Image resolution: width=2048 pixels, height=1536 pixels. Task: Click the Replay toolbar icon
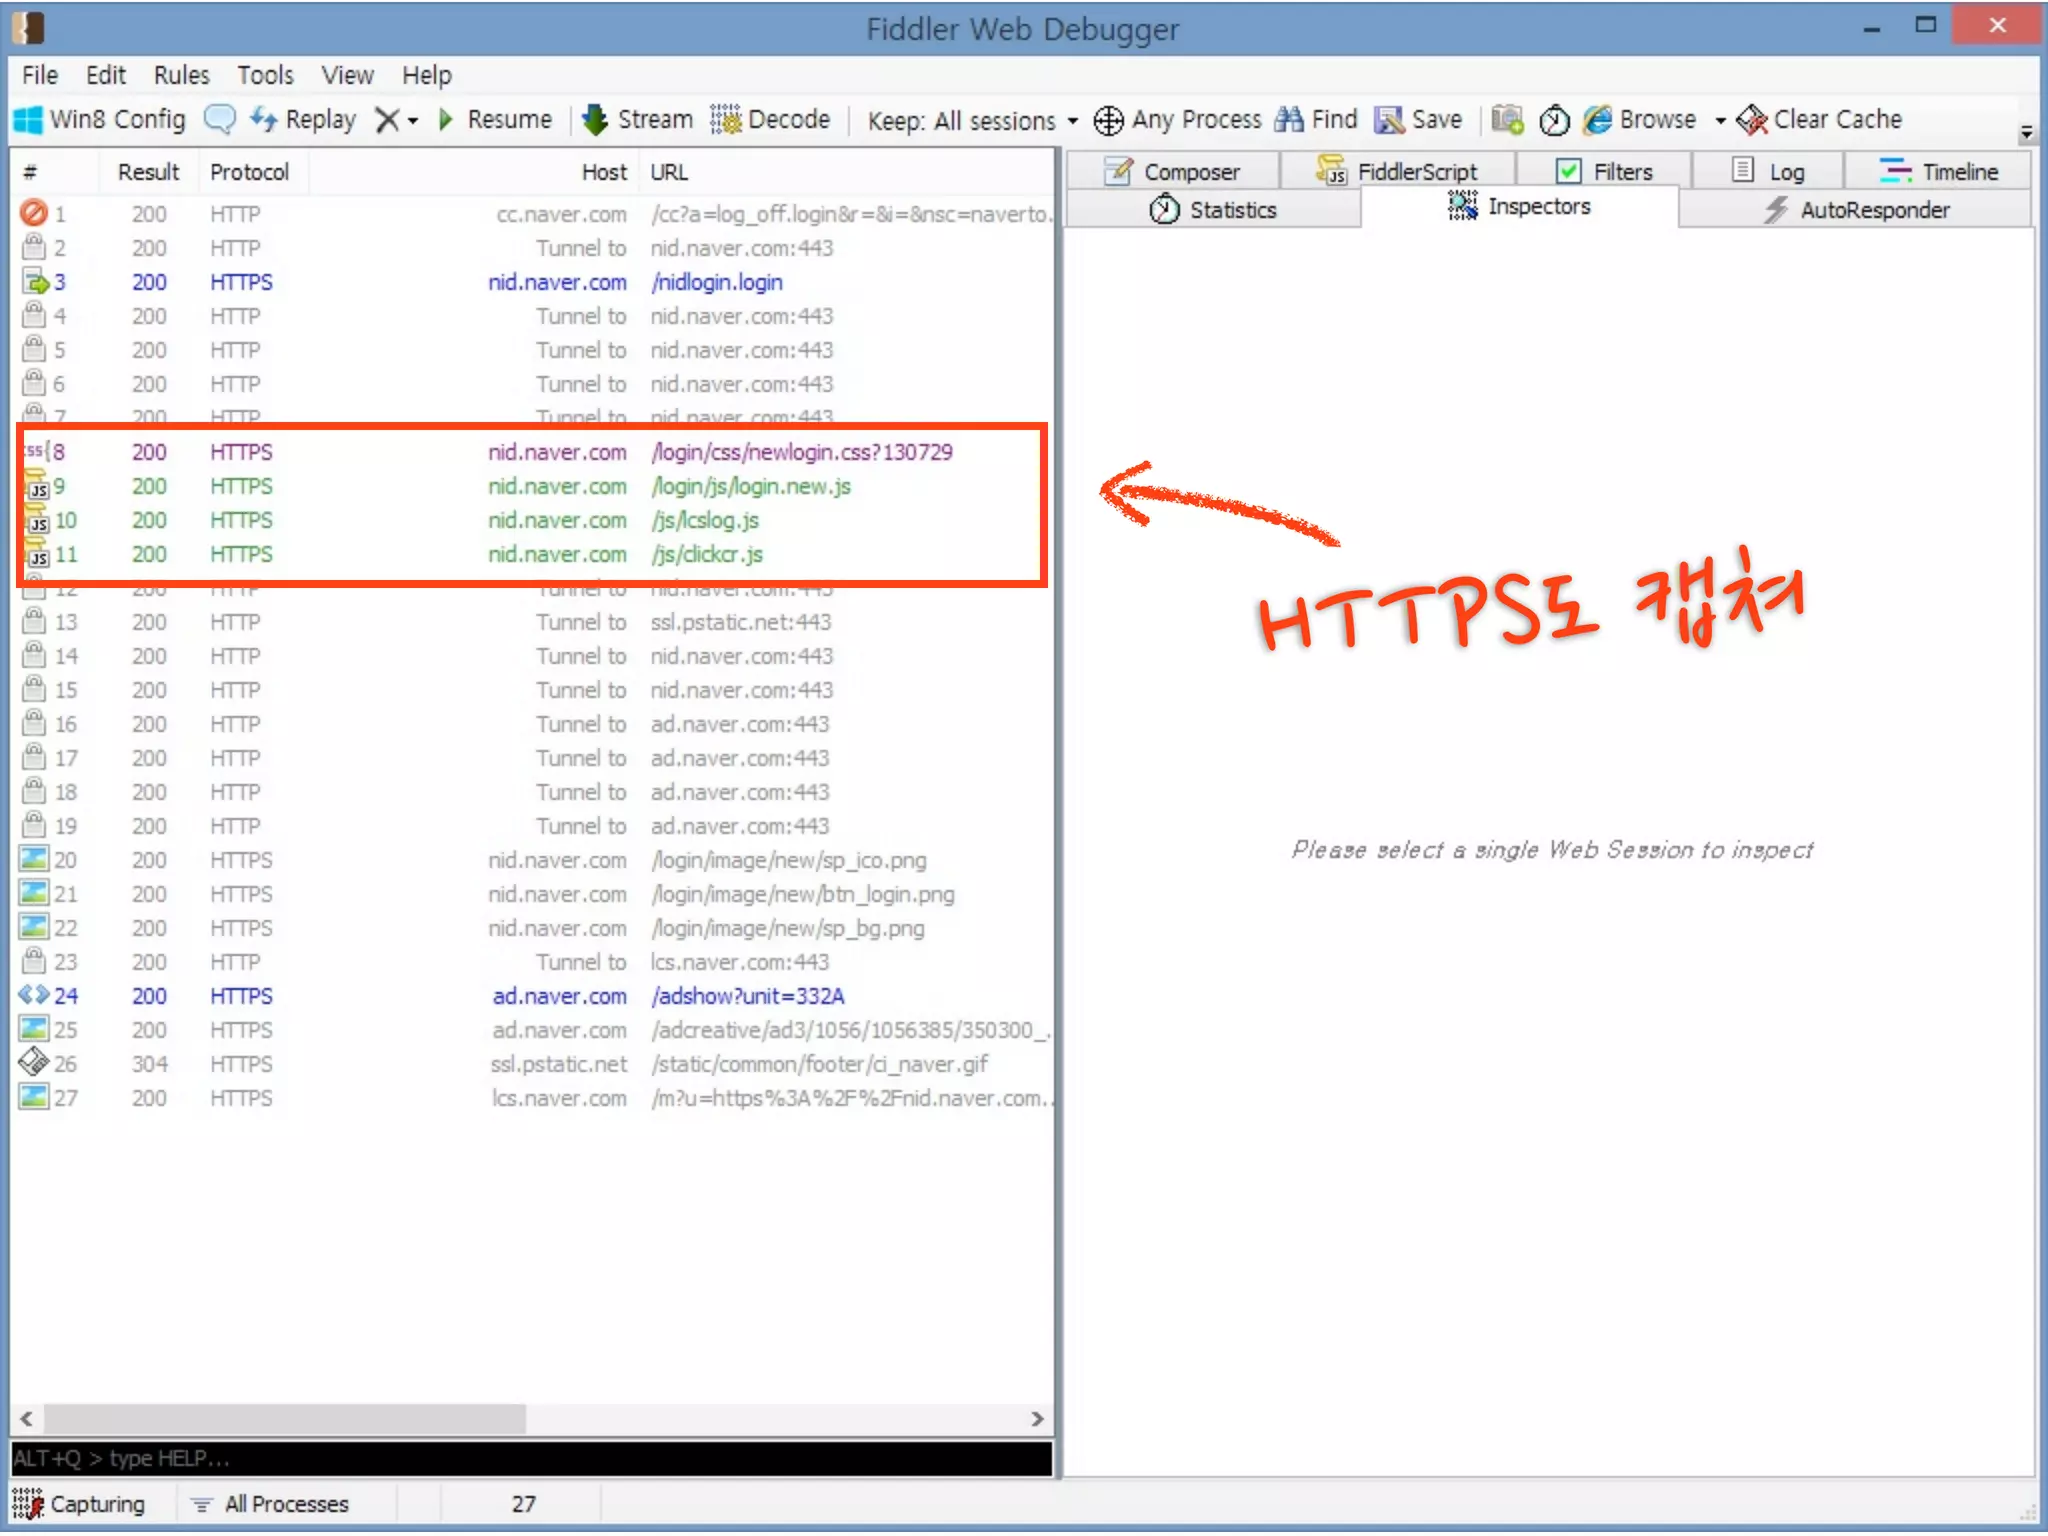(x=264, y=119)
